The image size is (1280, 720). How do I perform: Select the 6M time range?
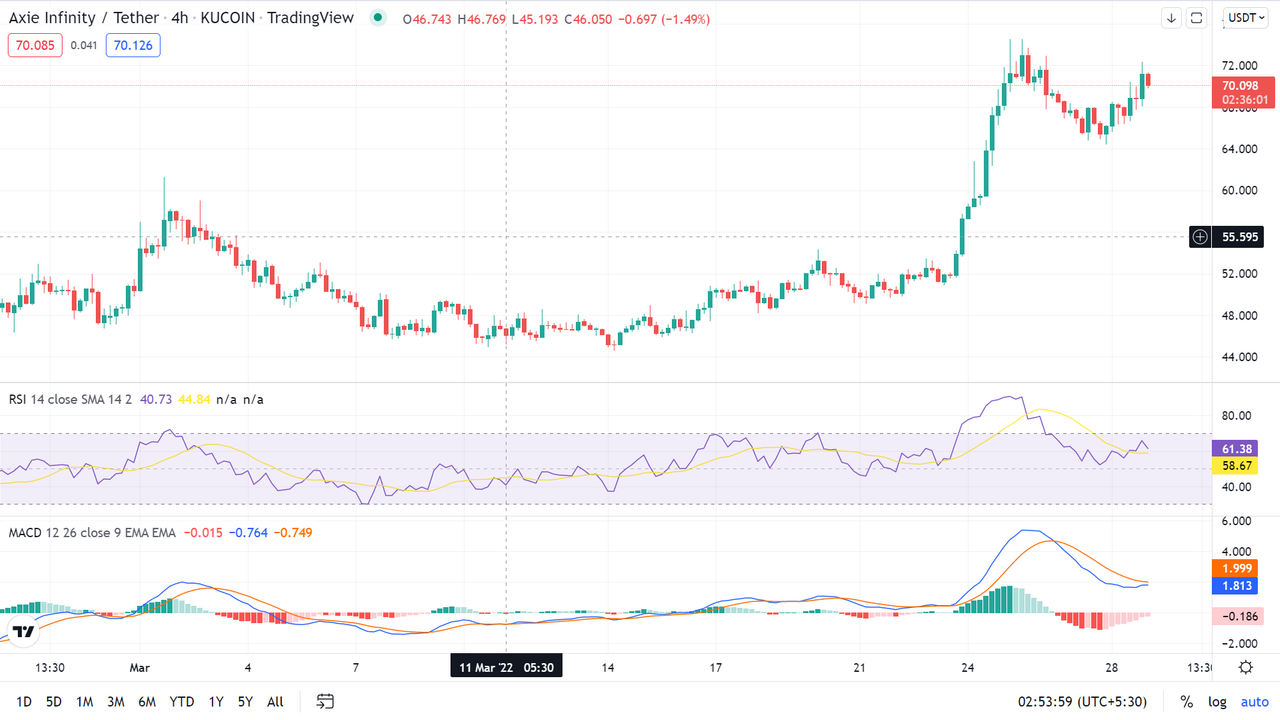pyautogui.click(x=147, y=702)
